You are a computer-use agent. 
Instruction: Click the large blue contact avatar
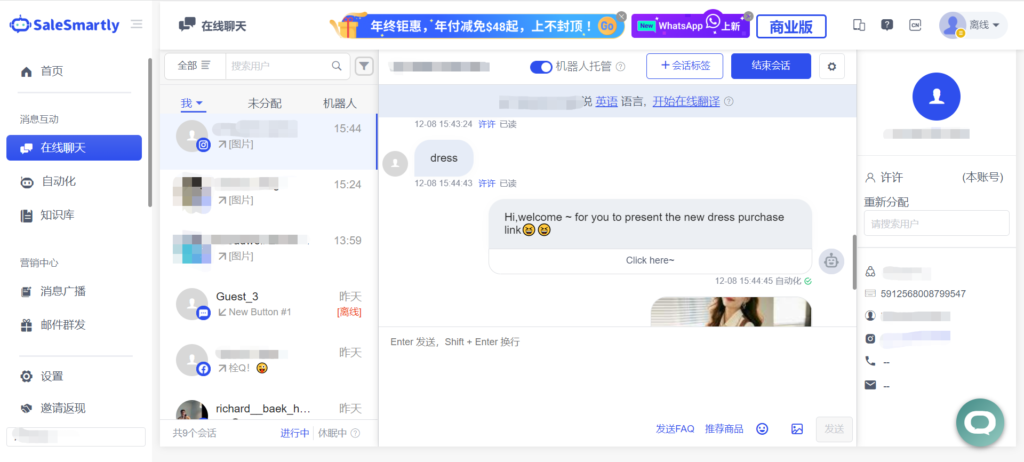pos(936,97)
